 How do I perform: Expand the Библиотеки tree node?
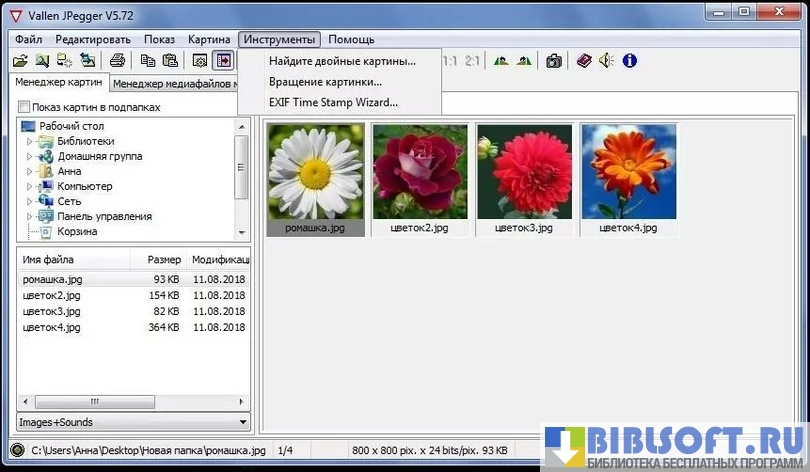tap(31, 142)
